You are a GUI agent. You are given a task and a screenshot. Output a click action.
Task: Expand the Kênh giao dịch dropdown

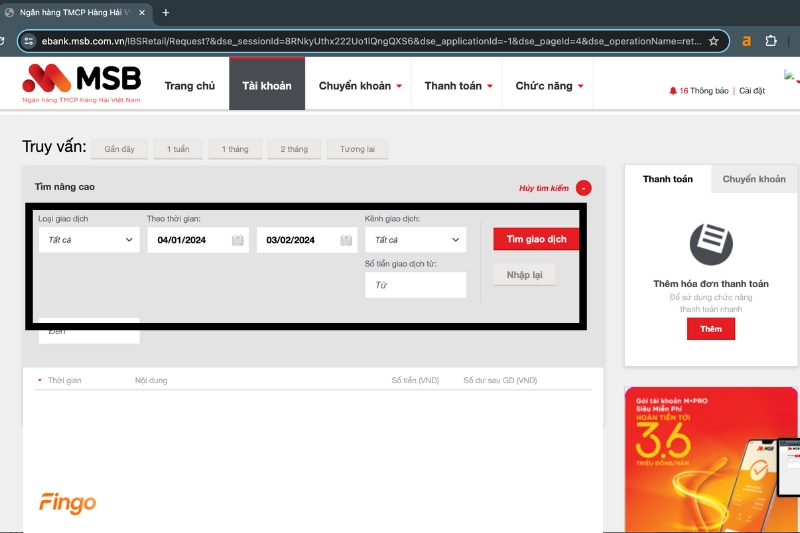(415, 240)
